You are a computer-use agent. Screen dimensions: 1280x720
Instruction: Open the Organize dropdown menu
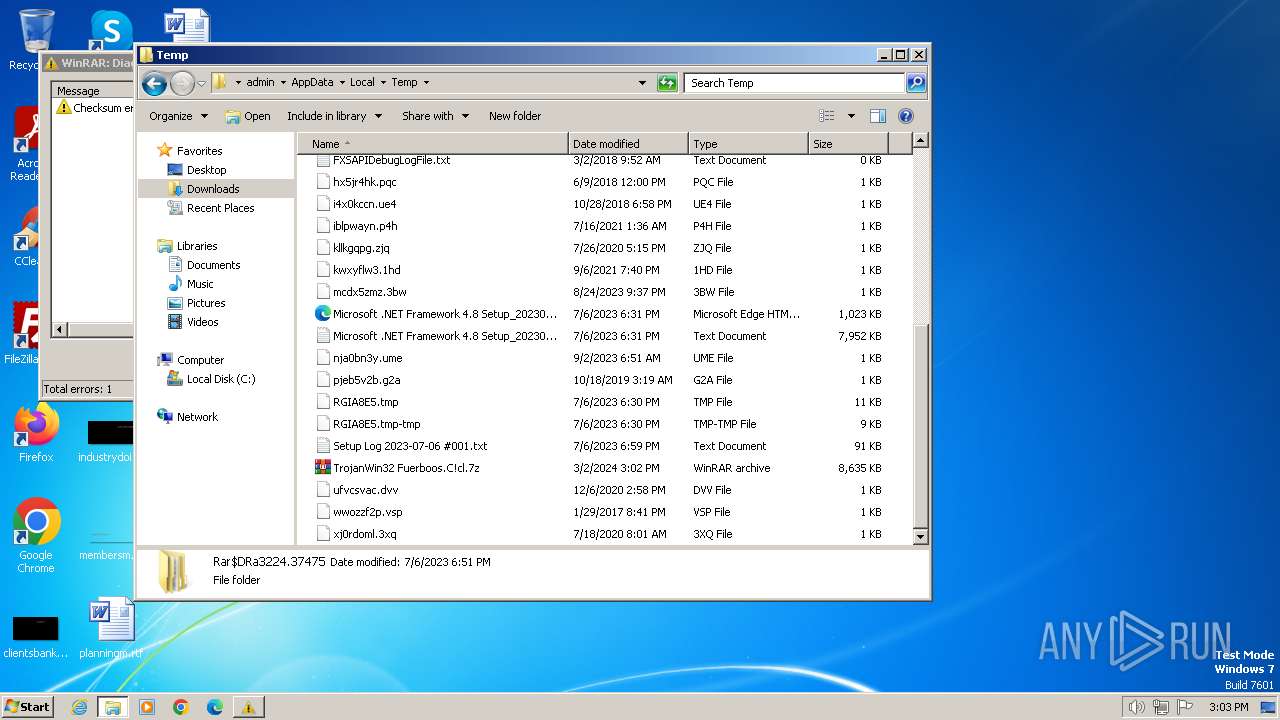[x=178, y=116]
